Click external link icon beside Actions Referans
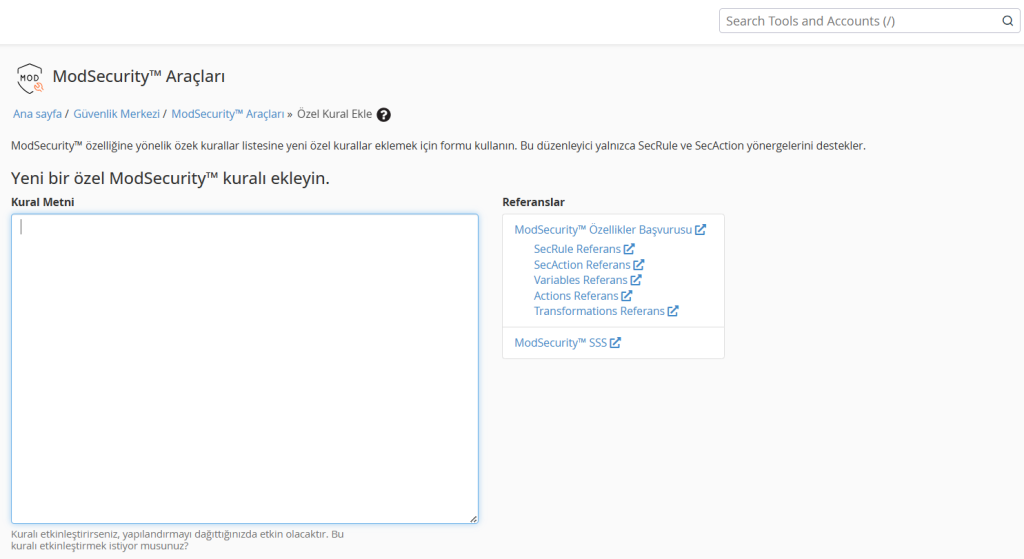 627,295
